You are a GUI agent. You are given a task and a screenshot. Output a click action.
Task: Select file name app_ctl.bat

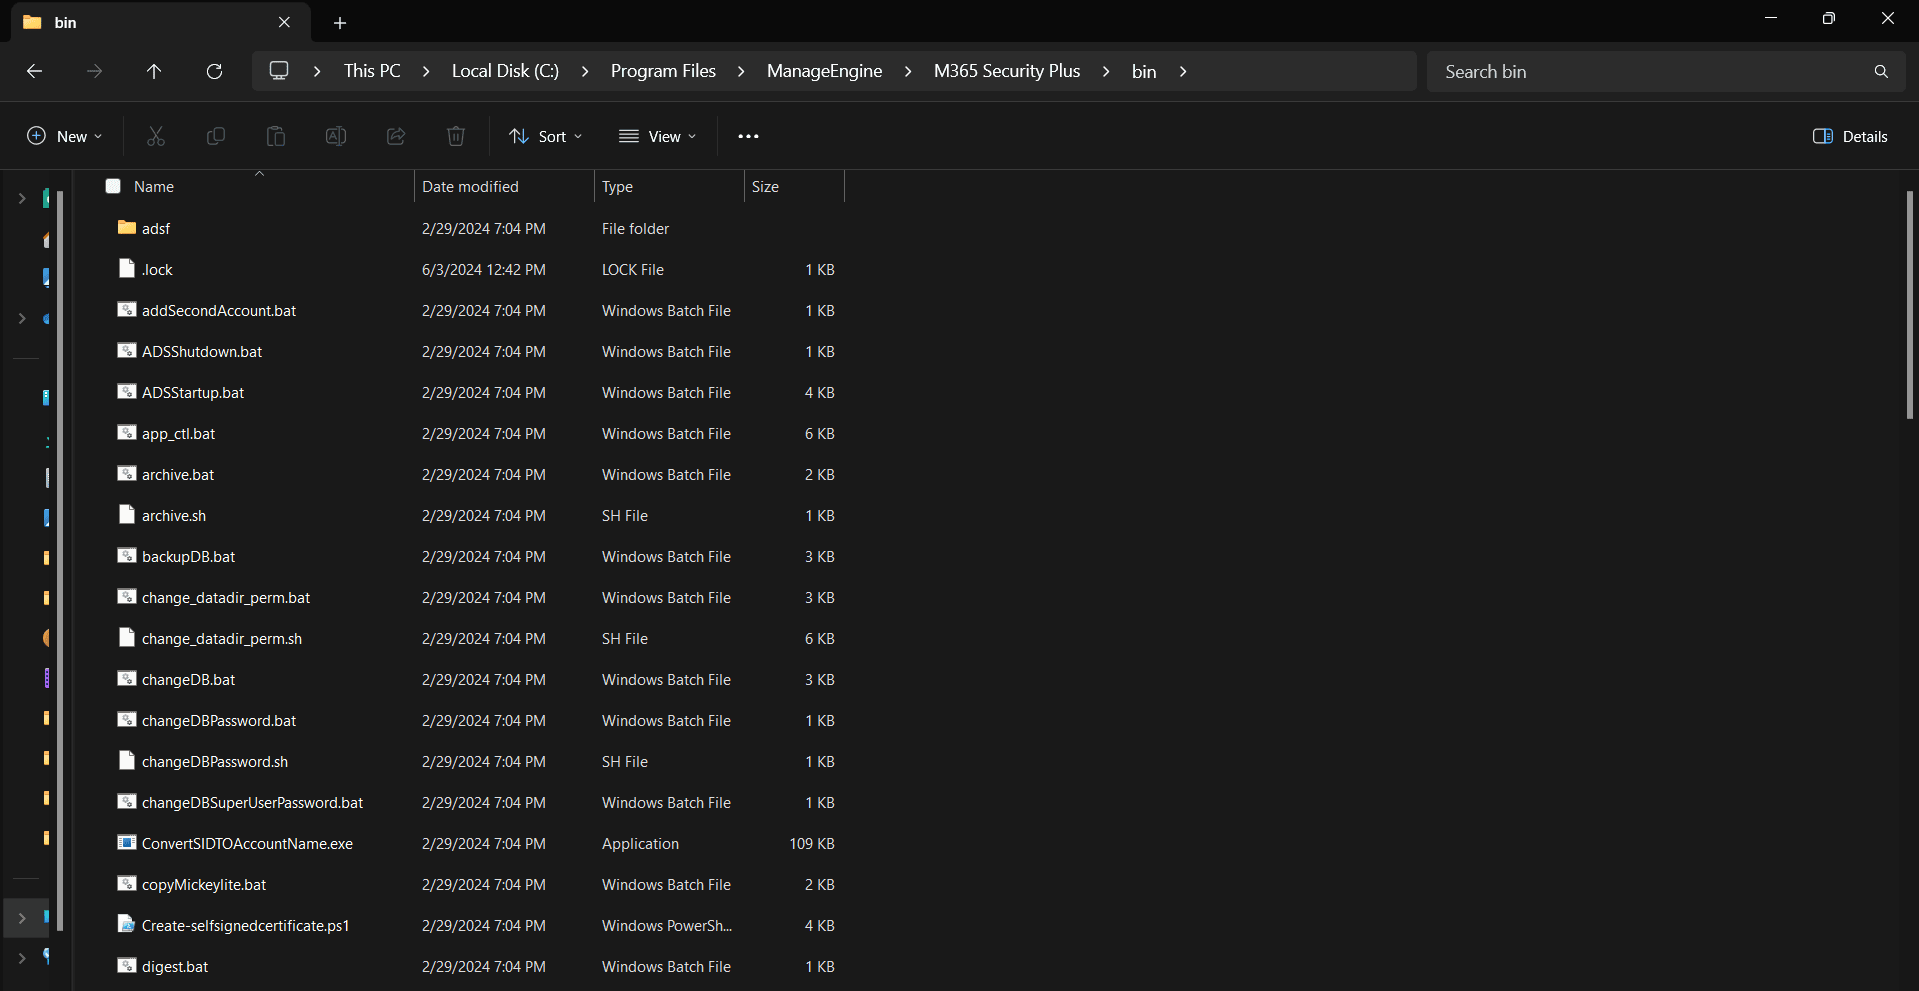pyautogui.click(x=178, y=433)
